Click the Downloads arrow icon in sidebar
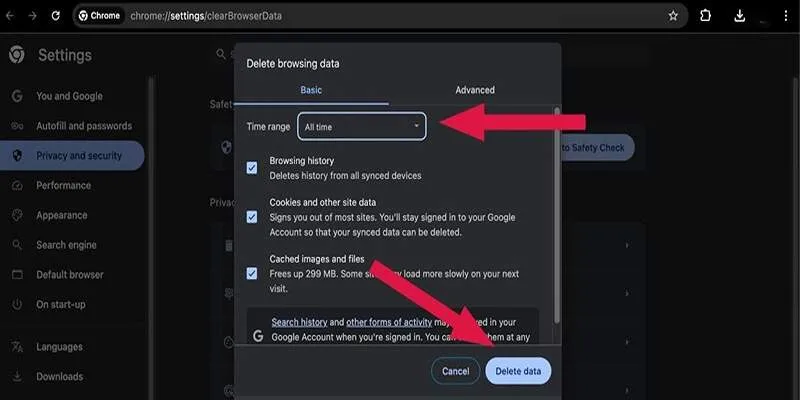Image resolution: width=800 pixels, height=400 pixels. coord(17,377)
